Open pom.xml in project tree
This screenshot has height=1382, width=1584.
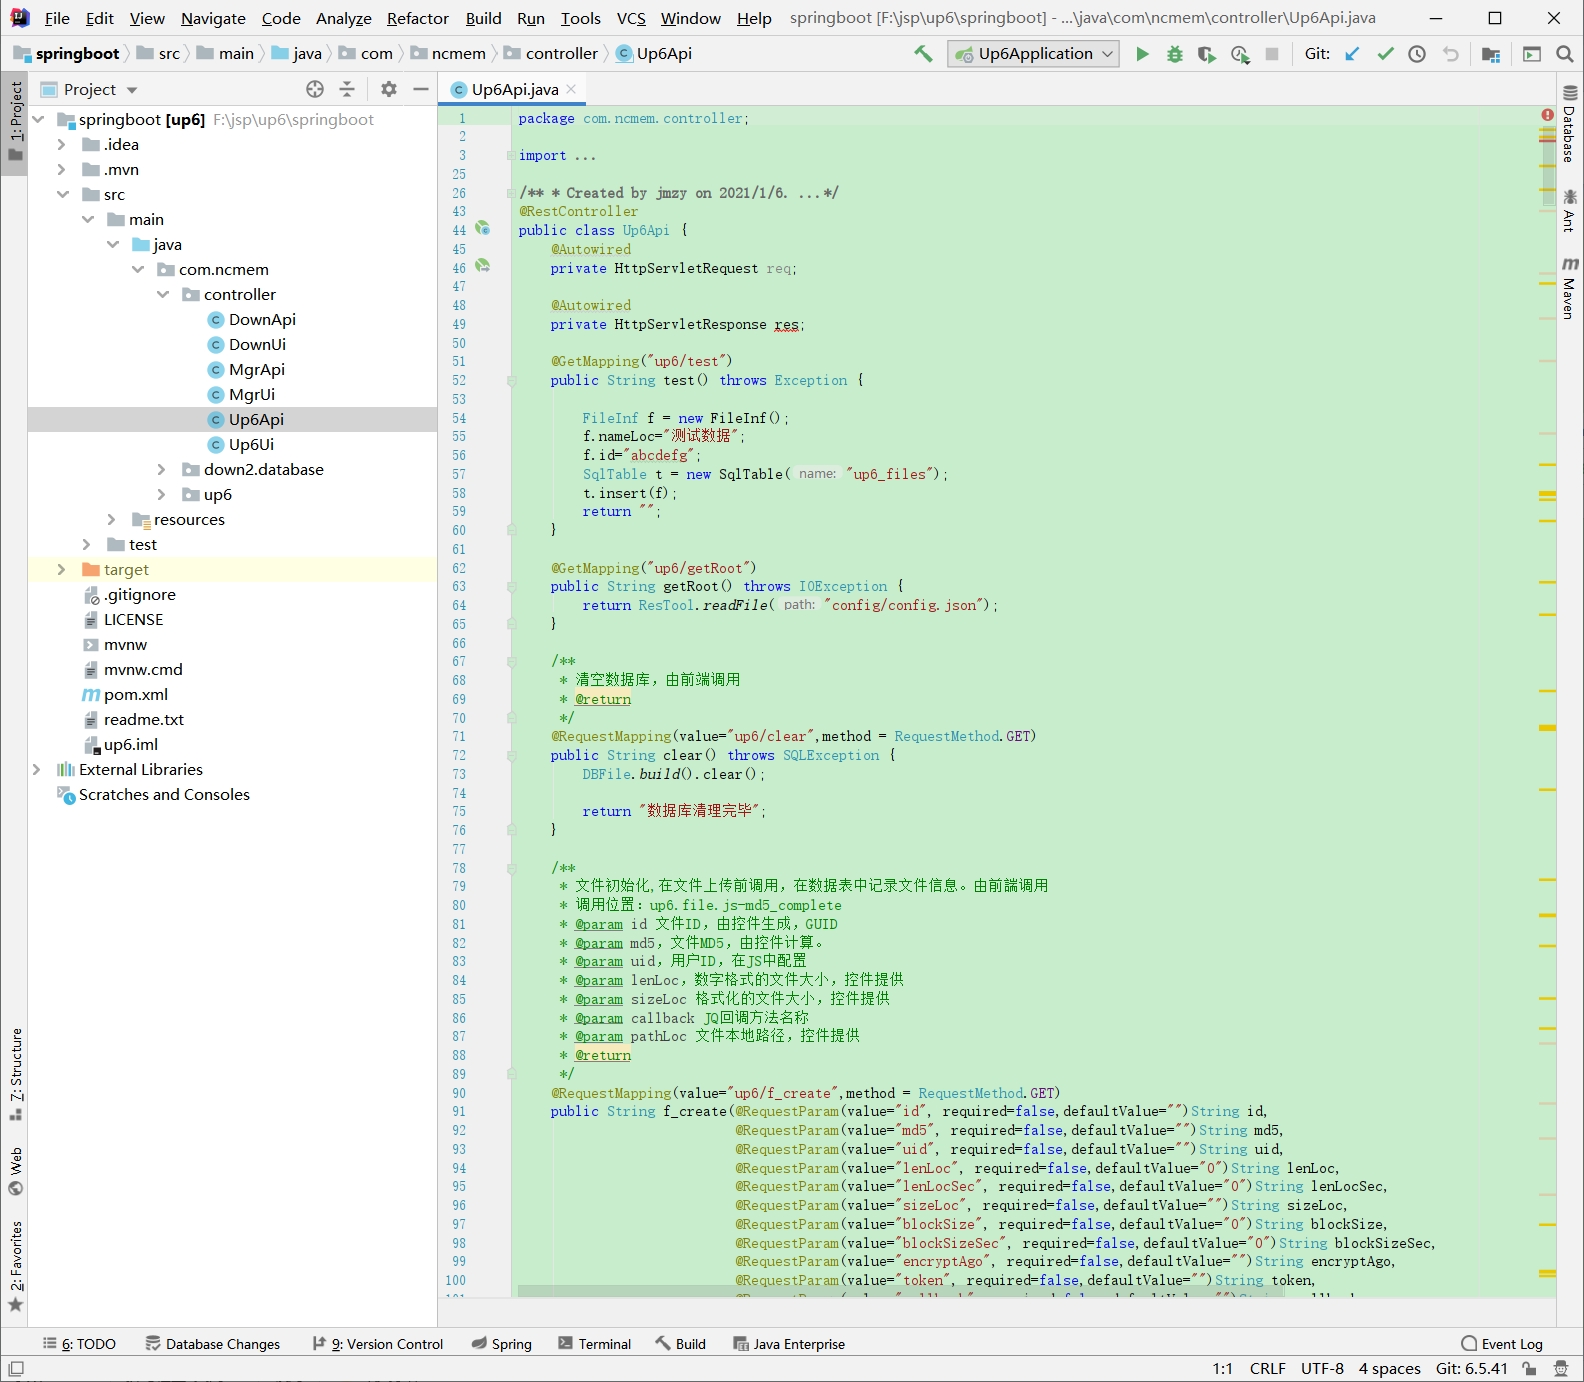[136, 694]
